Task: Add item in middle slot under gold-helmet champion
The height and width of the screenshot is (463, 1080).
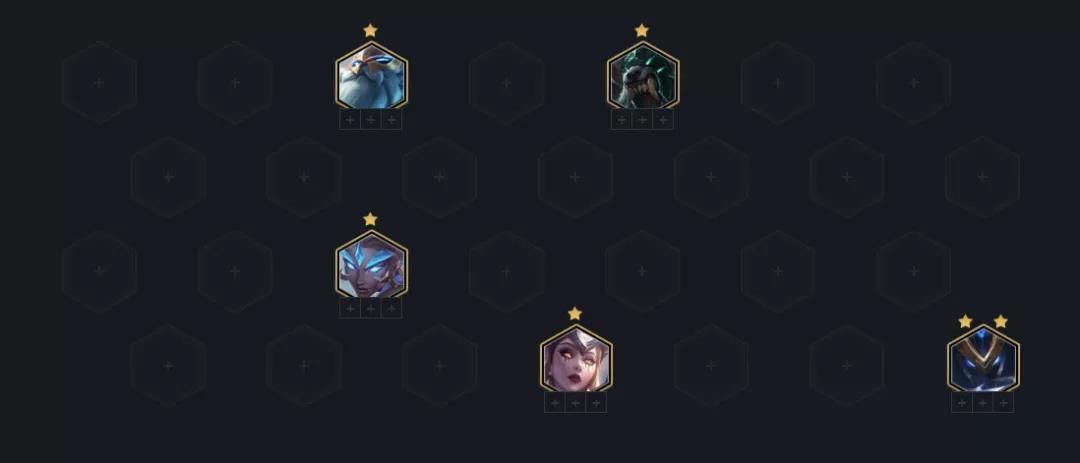Action: pos(982,403)
